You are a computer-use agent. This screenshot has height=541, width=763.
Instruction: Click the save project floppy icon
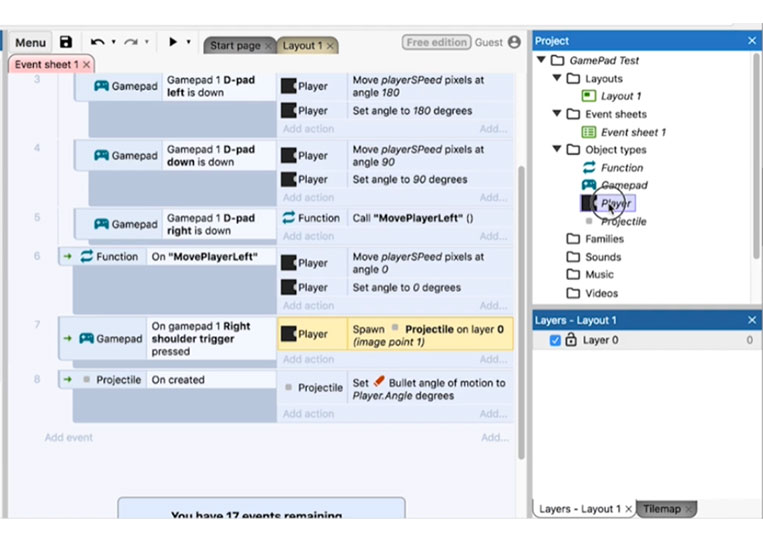pyautogui.click(x=66, y=42)
